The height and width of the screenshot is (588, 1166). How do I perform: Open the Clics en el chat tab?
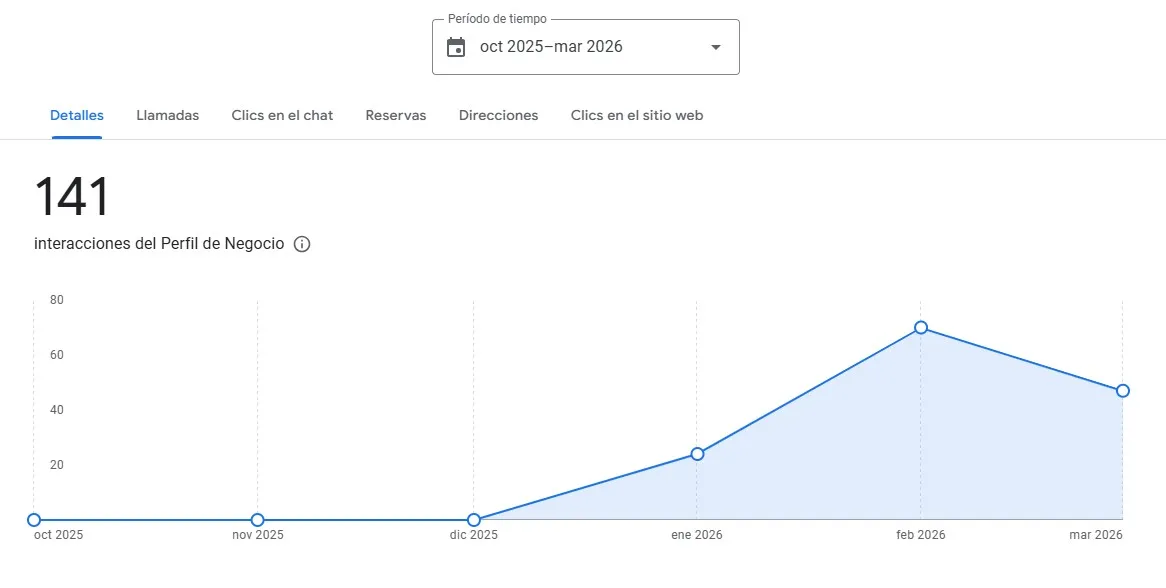click(x=282, y=115)
